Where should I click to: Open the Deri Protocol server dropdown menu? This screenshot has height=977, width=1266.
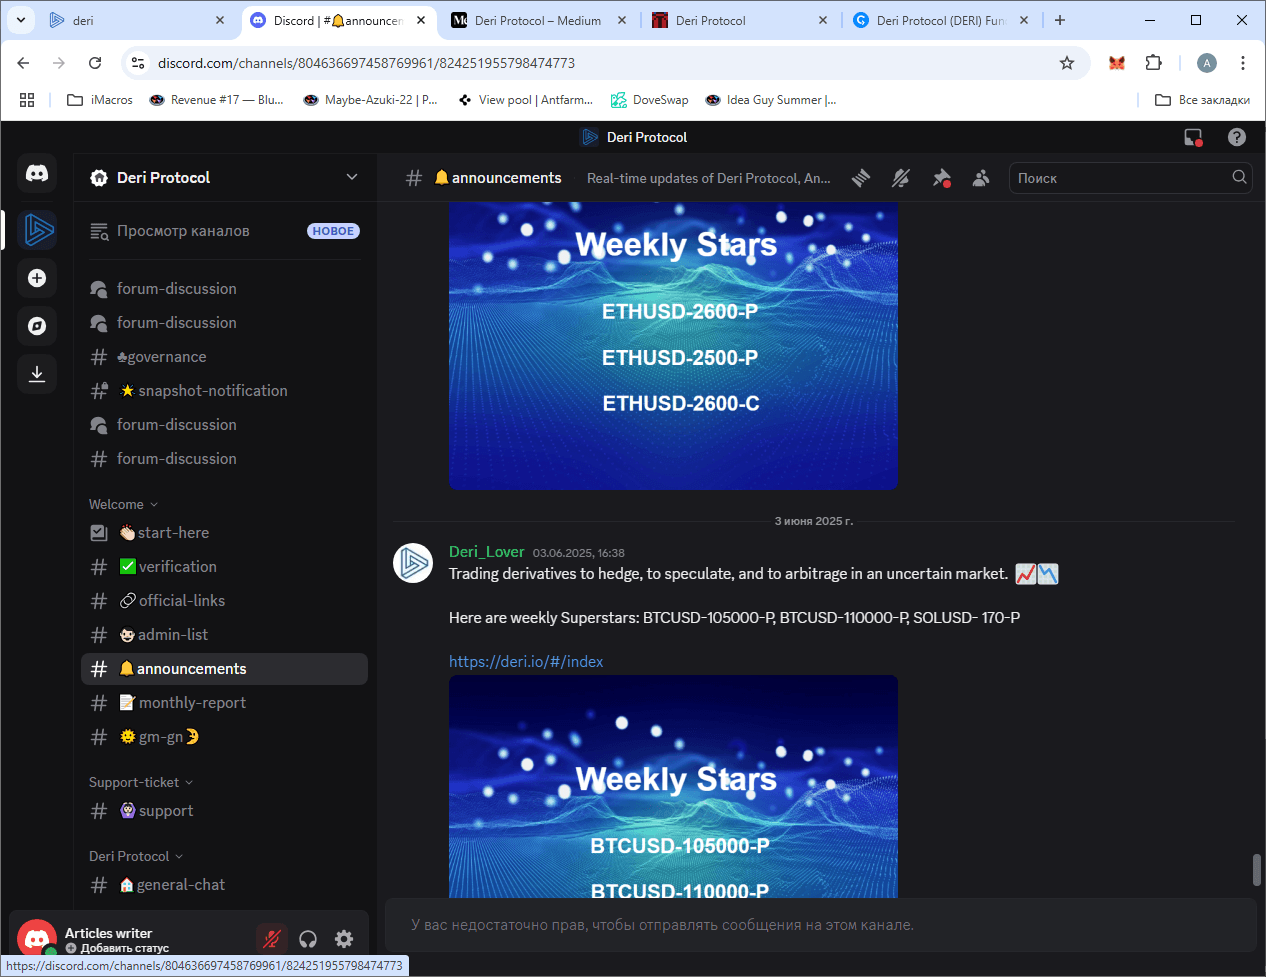click(x=352, y=177)
